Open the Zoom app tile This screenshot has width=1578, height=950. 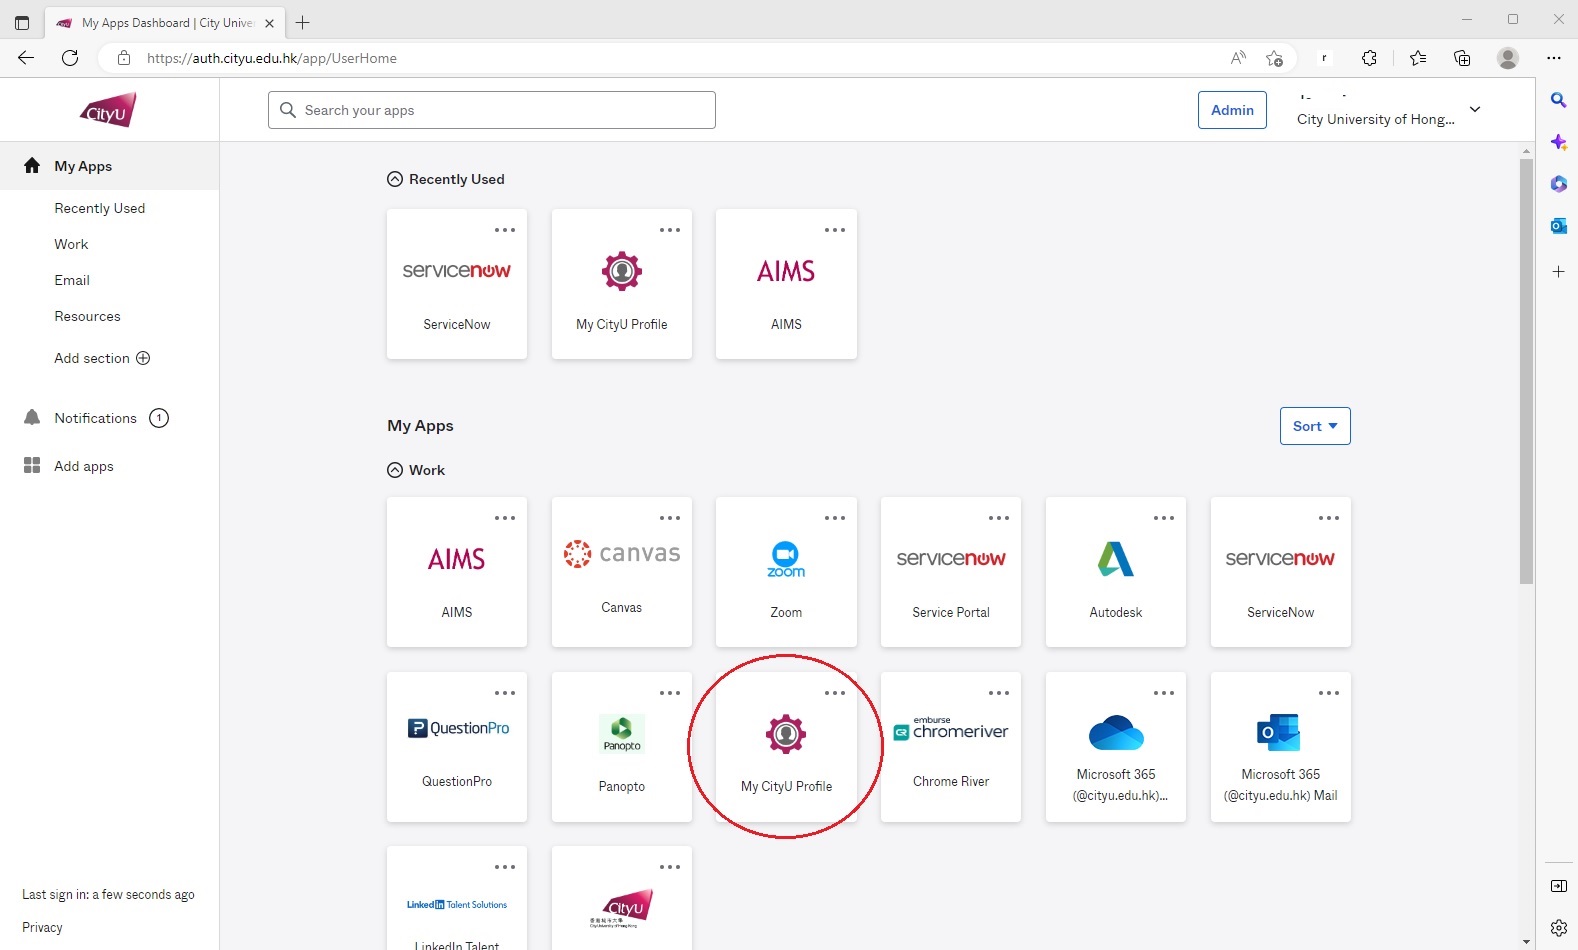[x=786, y=574]
